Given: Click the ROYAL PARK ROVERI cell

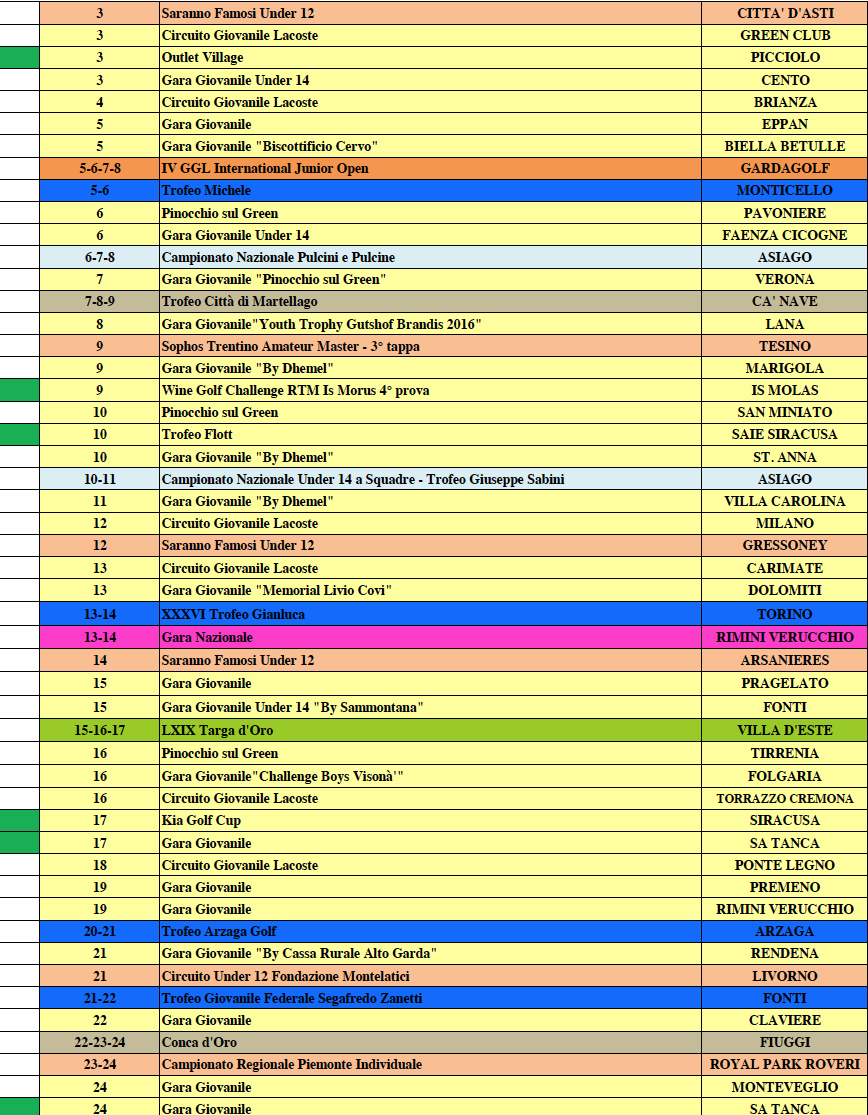Looking at the screenshot, I should tap(784, 1064).
